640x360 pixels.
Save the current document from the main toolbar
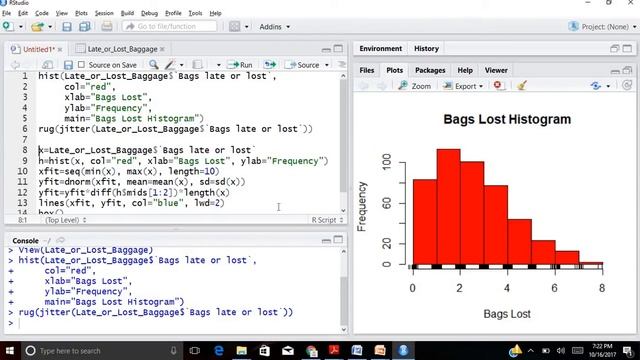click(67, 27)
